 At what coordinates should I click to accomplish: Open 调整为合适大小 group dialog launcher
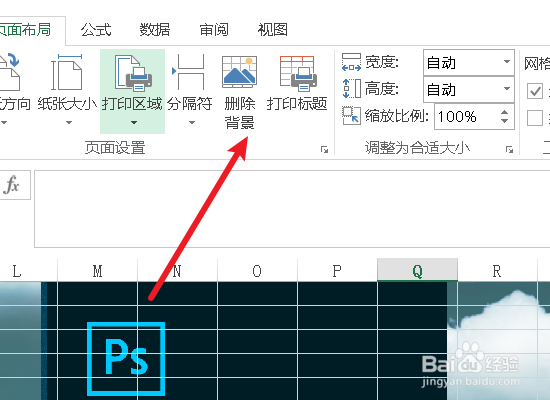tap(509, 150)
